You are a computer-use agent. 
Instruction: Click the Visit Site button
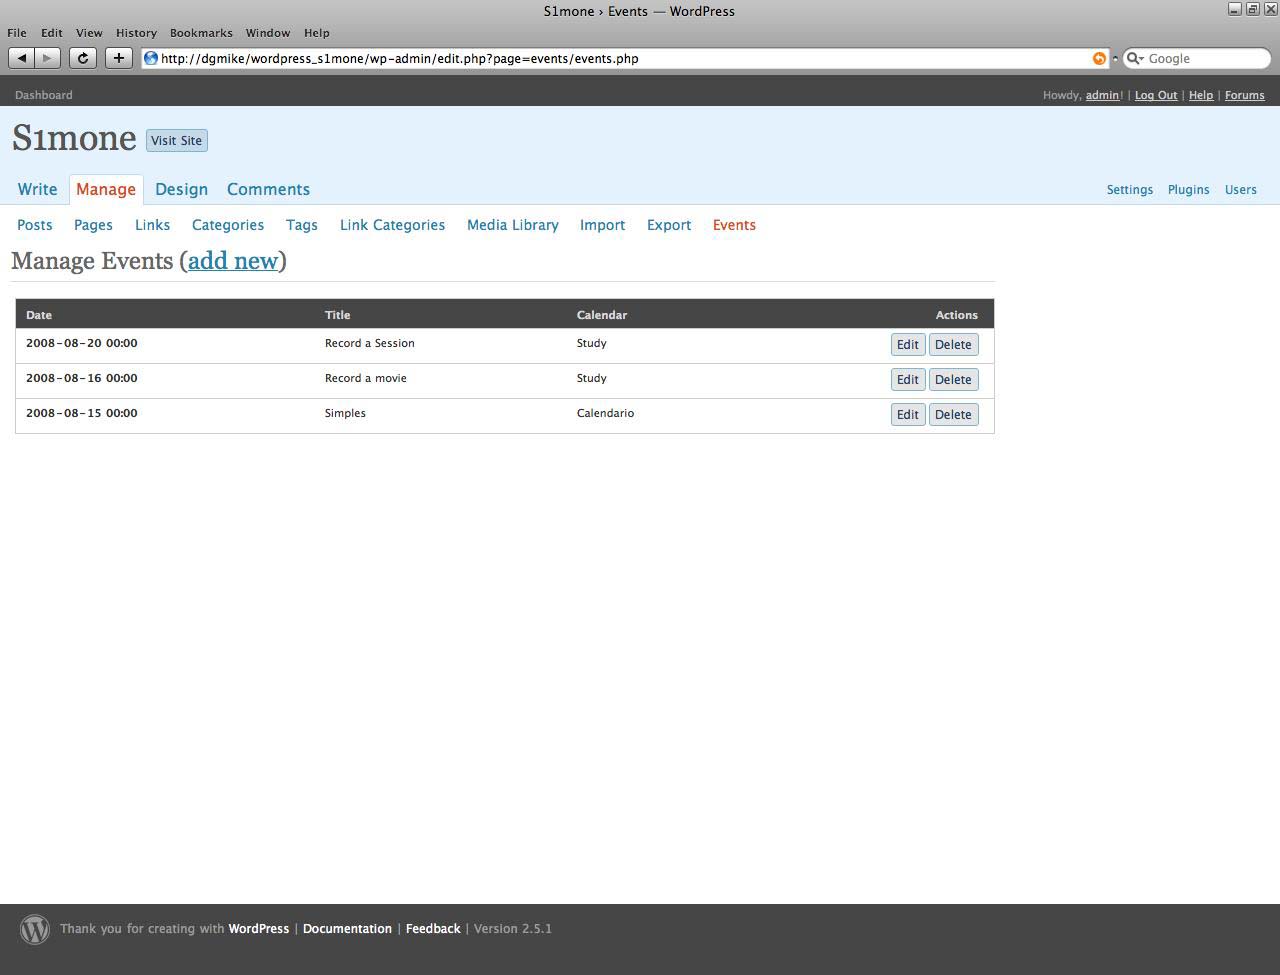point(177,140)
